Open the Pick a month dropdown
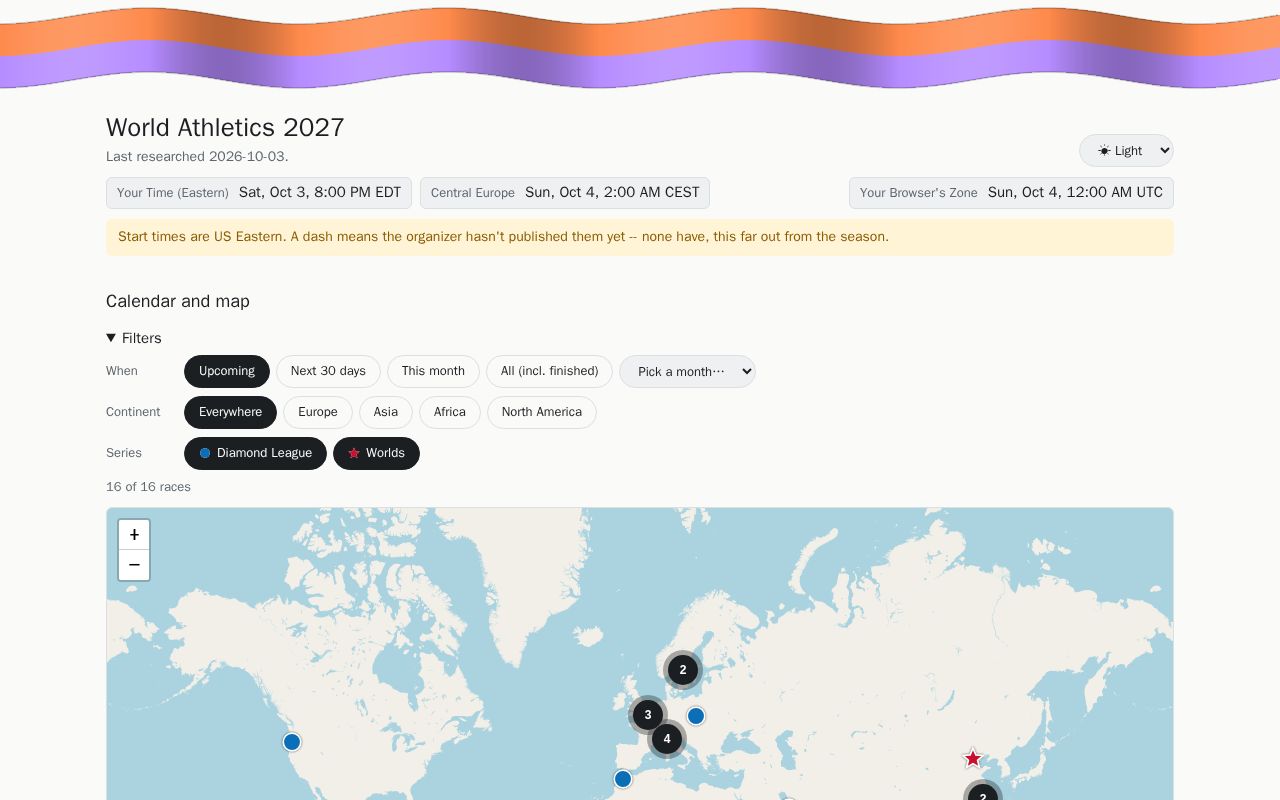 (x=687, y=371)
